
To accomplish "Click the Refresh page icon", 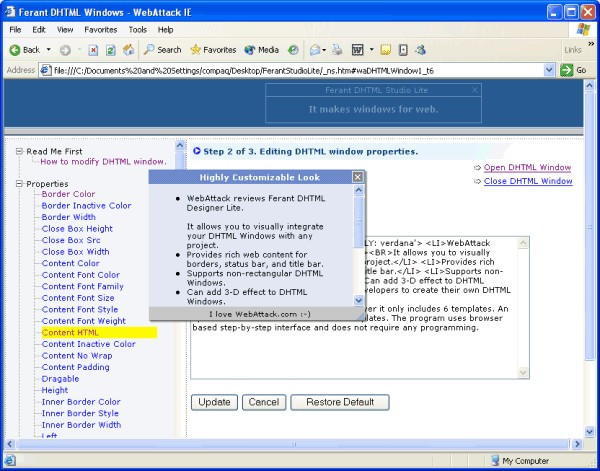I will point(111,50).
